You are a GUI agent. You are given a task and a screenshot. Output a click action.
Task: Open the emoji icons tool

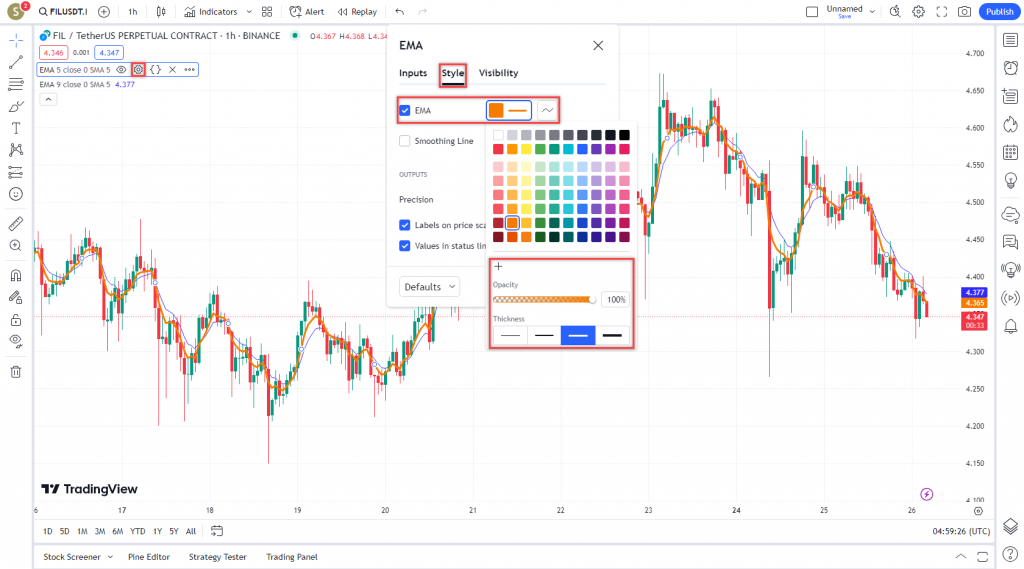tap(16, 194)
